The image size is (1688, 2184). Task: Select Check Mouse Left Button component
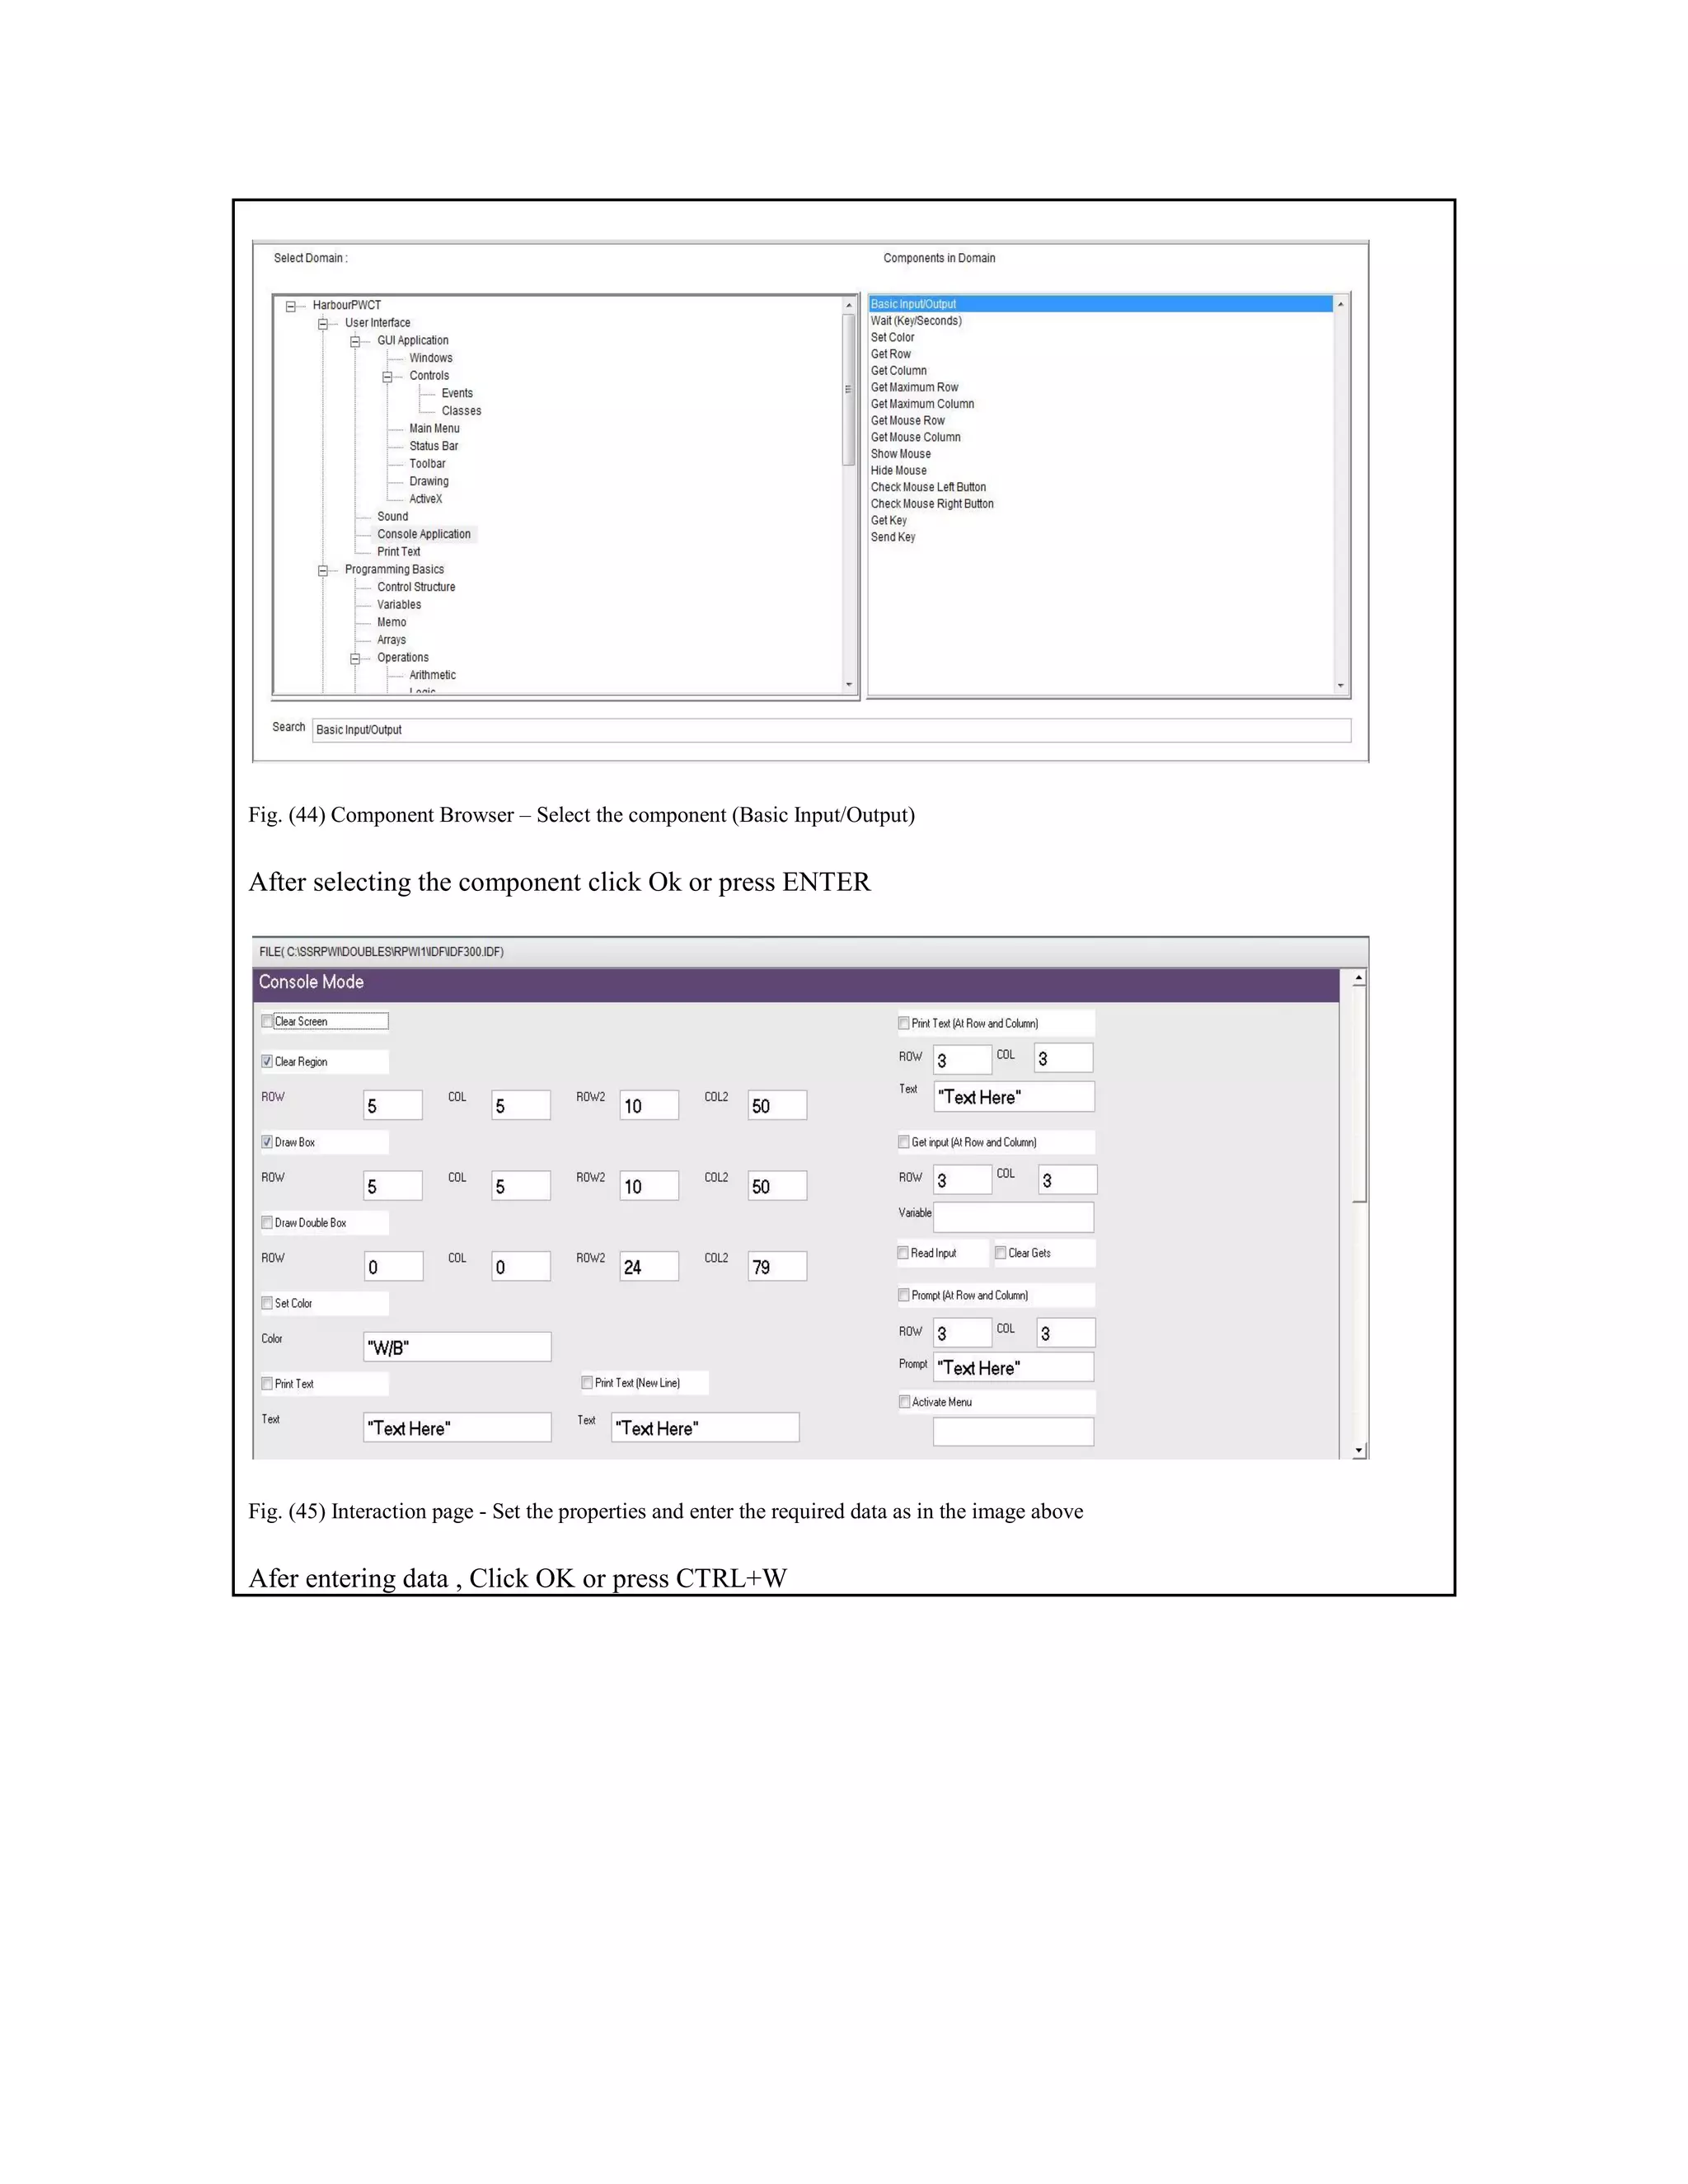(927, 487)
